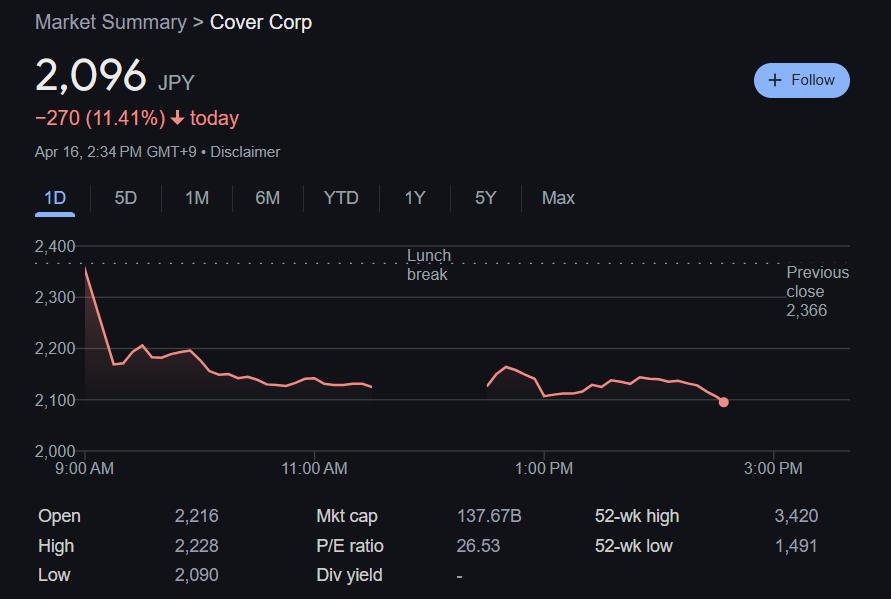Click the Lunch break chart label
The height and width of the screenshot is (599, 891).
pos(429,265)
